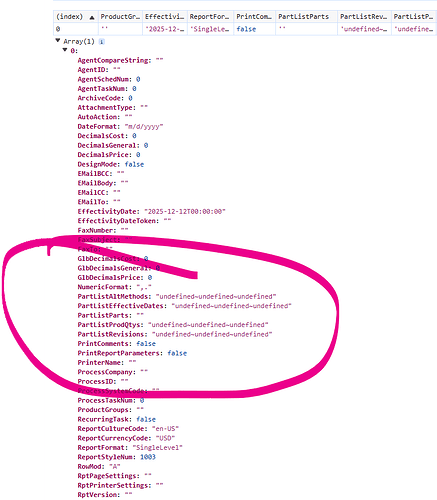Click the GlbDecimalsPrice property
This screenshot has height=500, width=437.
(111, 278)
